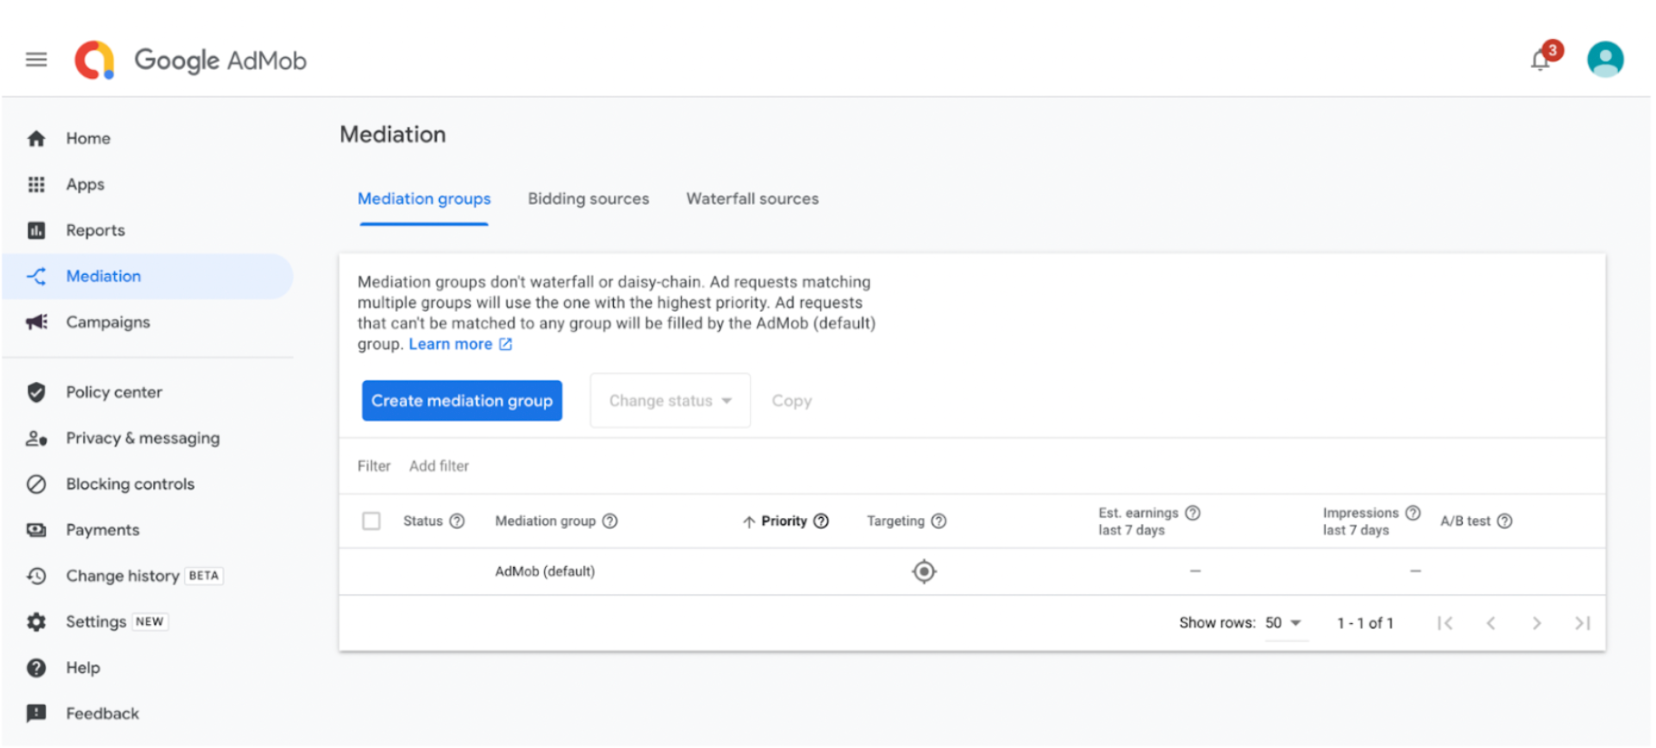Open the Show rows 50 dropdown
This screenshot has width=1656, height=748.
pos(1283,623)
